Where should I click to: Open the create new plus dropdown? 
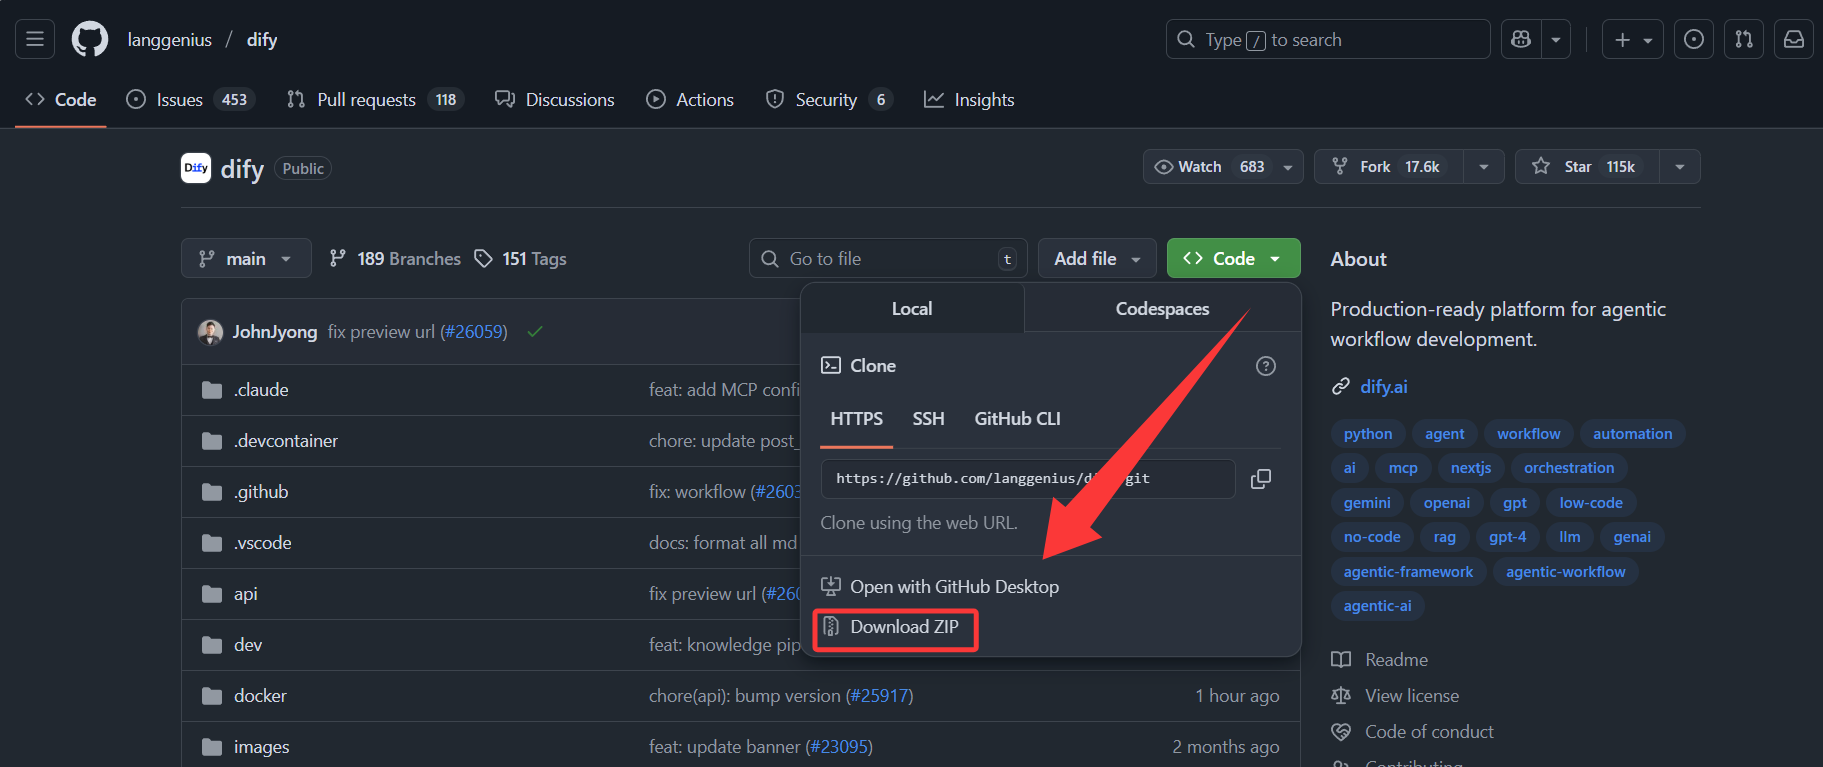tap(1633, 39)
